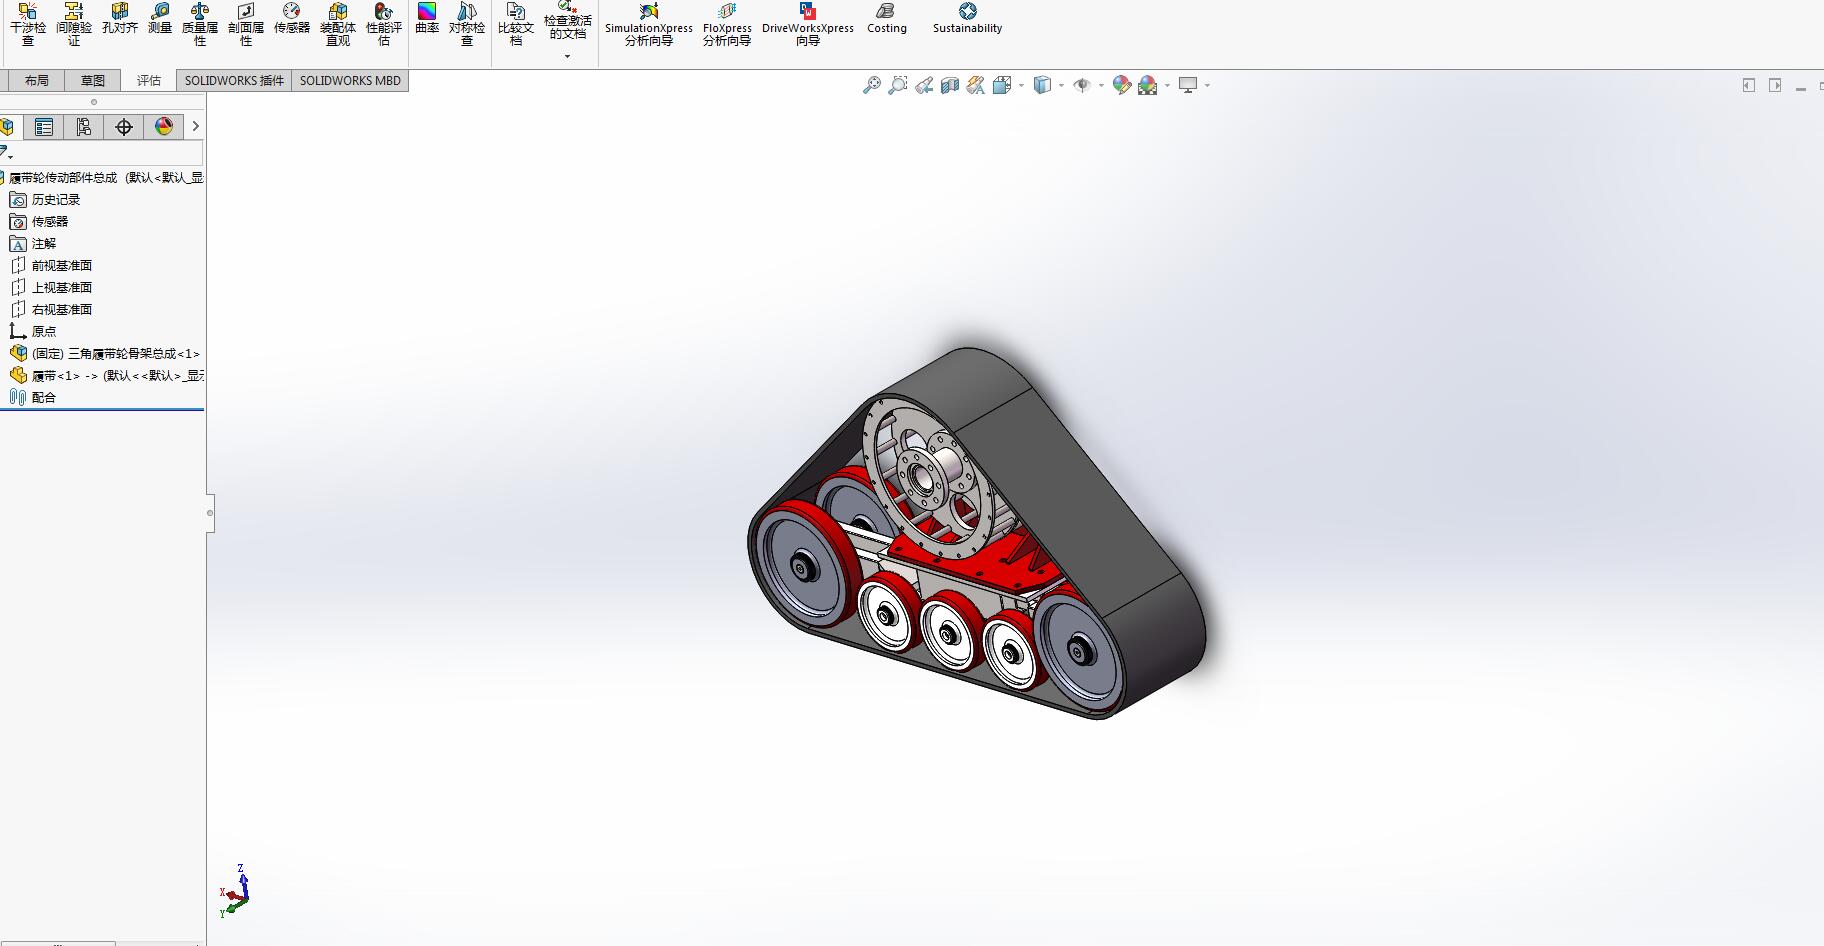Expand more manager tabs with right chevron

tap(196, 127)
